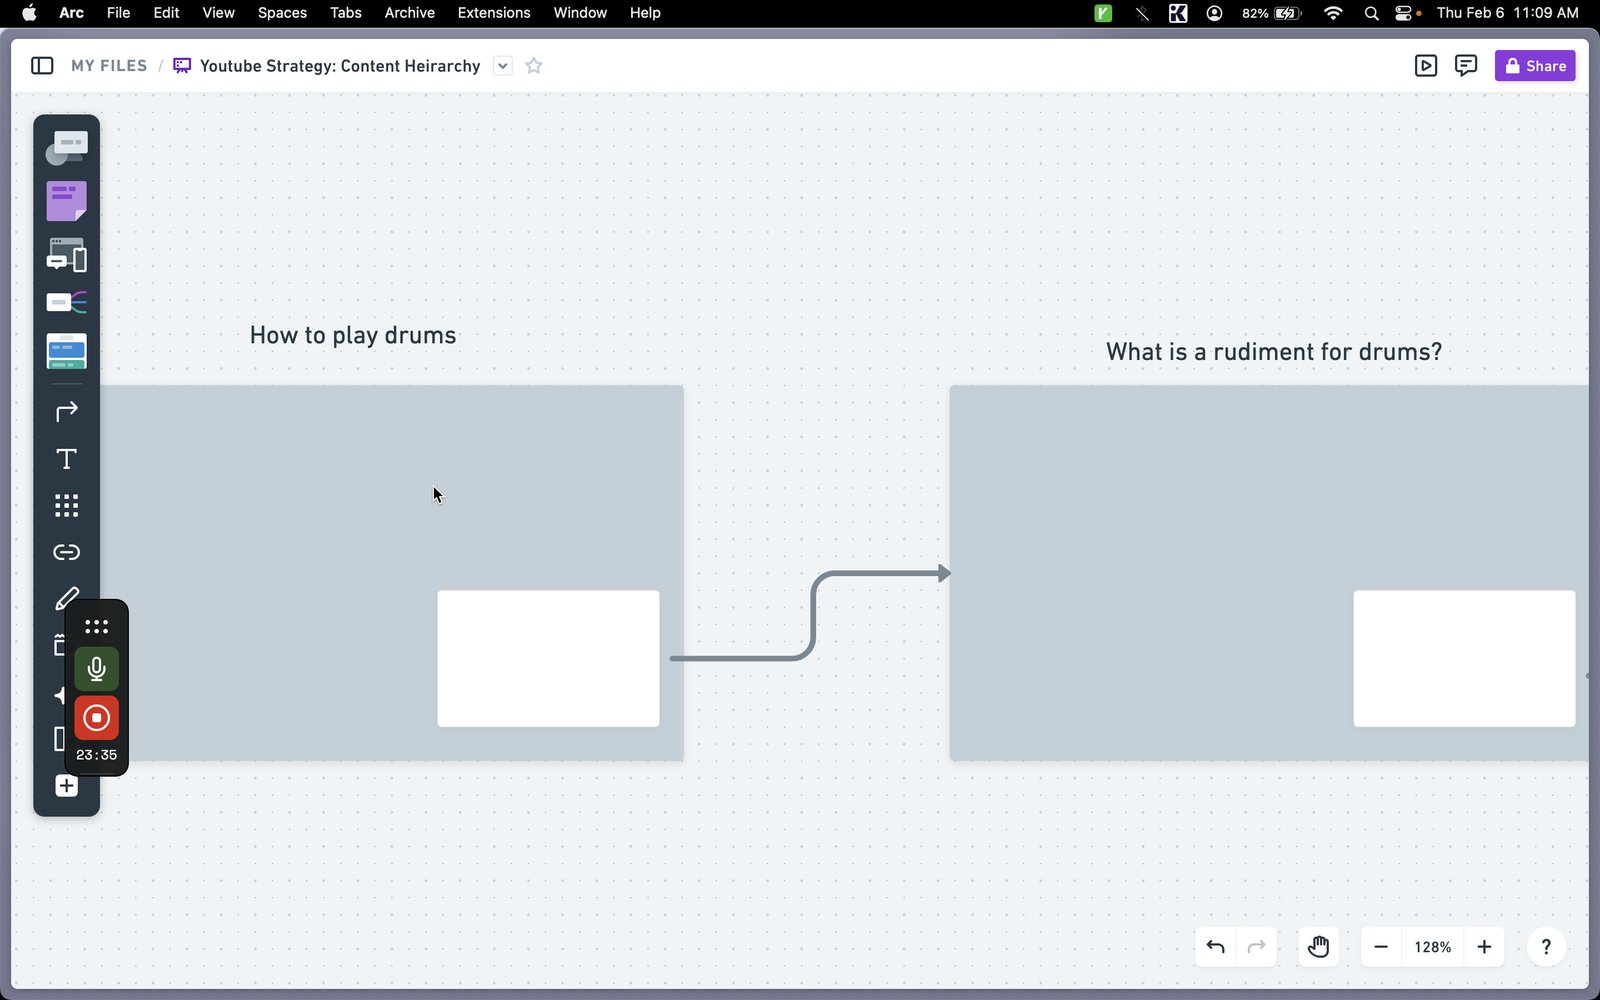Select the link tool
Image resolution: width=1600 pixels, height=1000 pixels.
coord(66,552)
